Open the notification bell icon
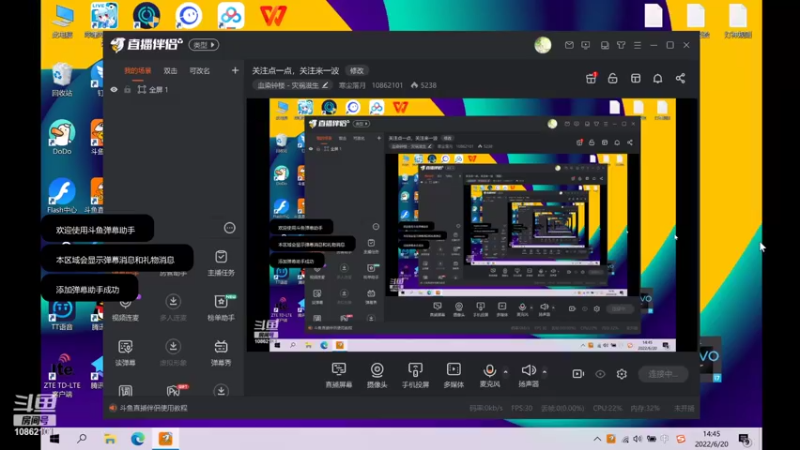The height and width of the screenshot is (450, 800). click(658, 78)
